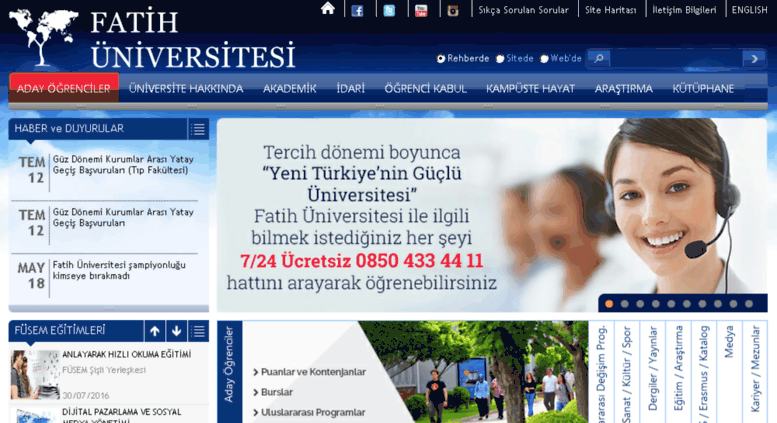This screenshot has height=423, width=777.
Task: Select the second banner slider dot
Action: click(x=624, y=304)
